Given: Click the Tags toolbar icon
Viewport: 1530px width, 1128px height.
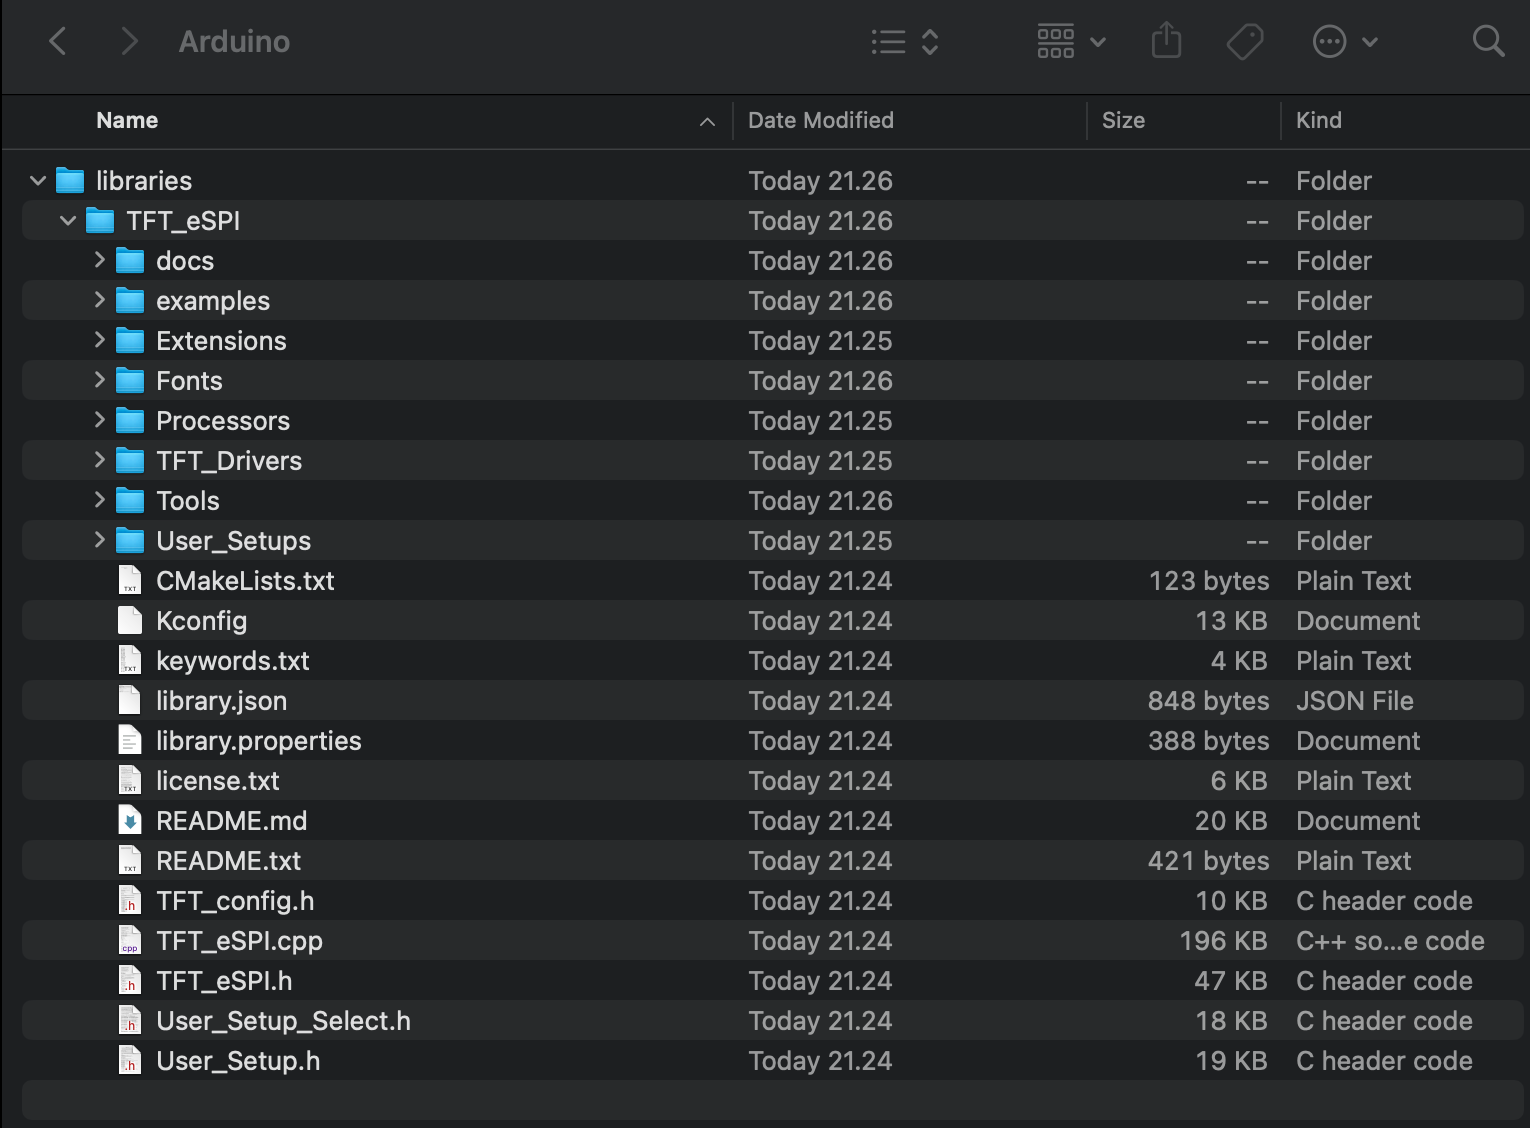Looking at the screenshot, I should click(x=1245, y=41).
